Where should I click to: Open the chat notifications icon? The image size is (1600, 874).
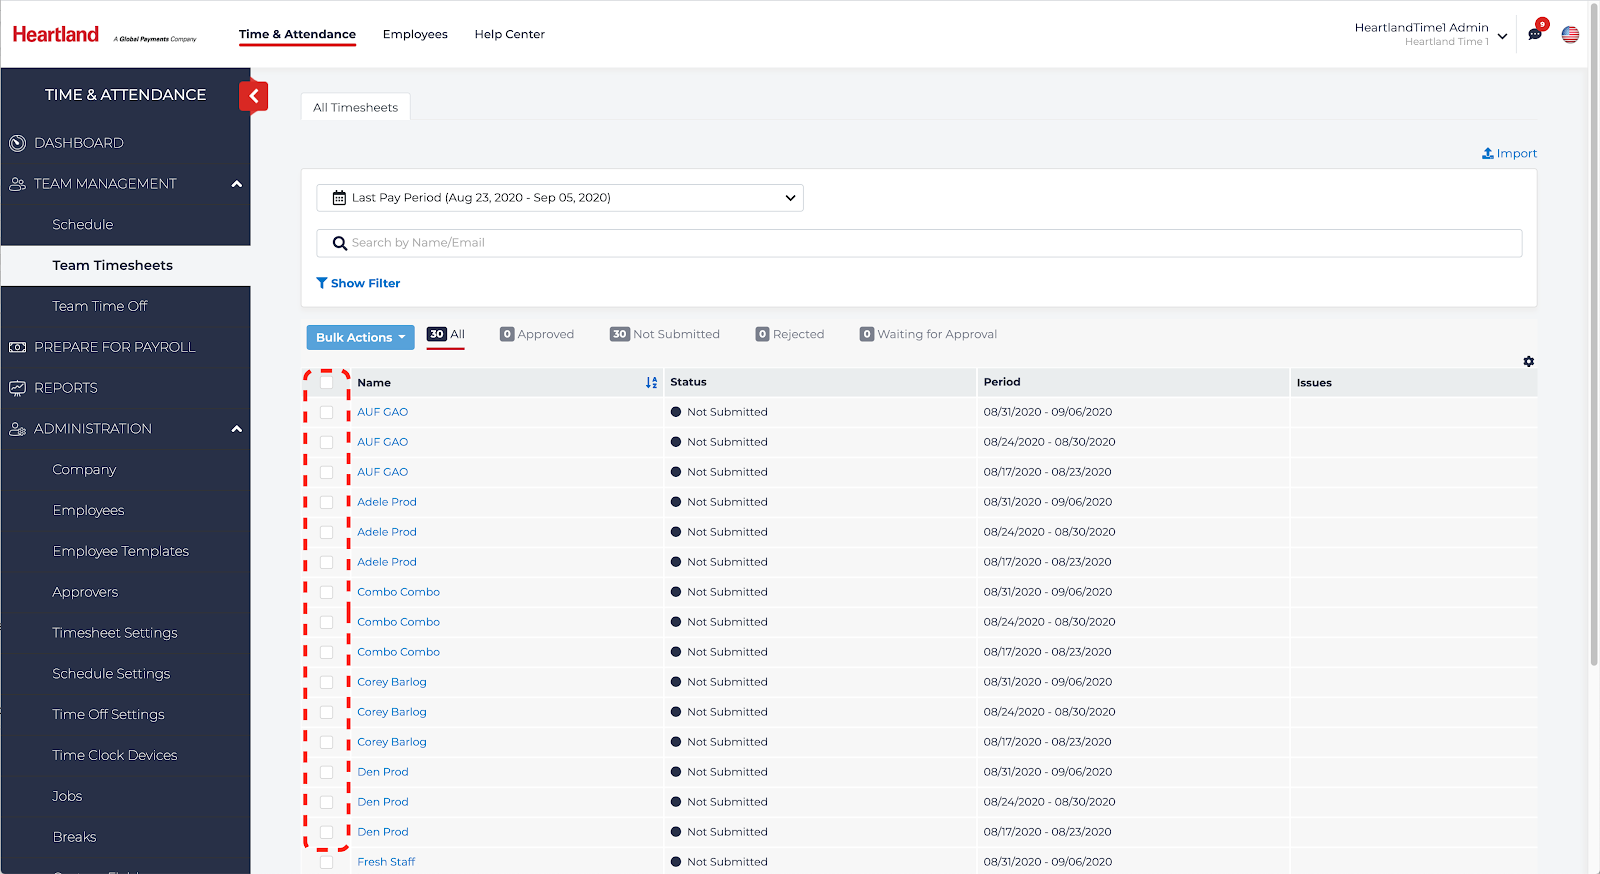tap(1535, 34)
